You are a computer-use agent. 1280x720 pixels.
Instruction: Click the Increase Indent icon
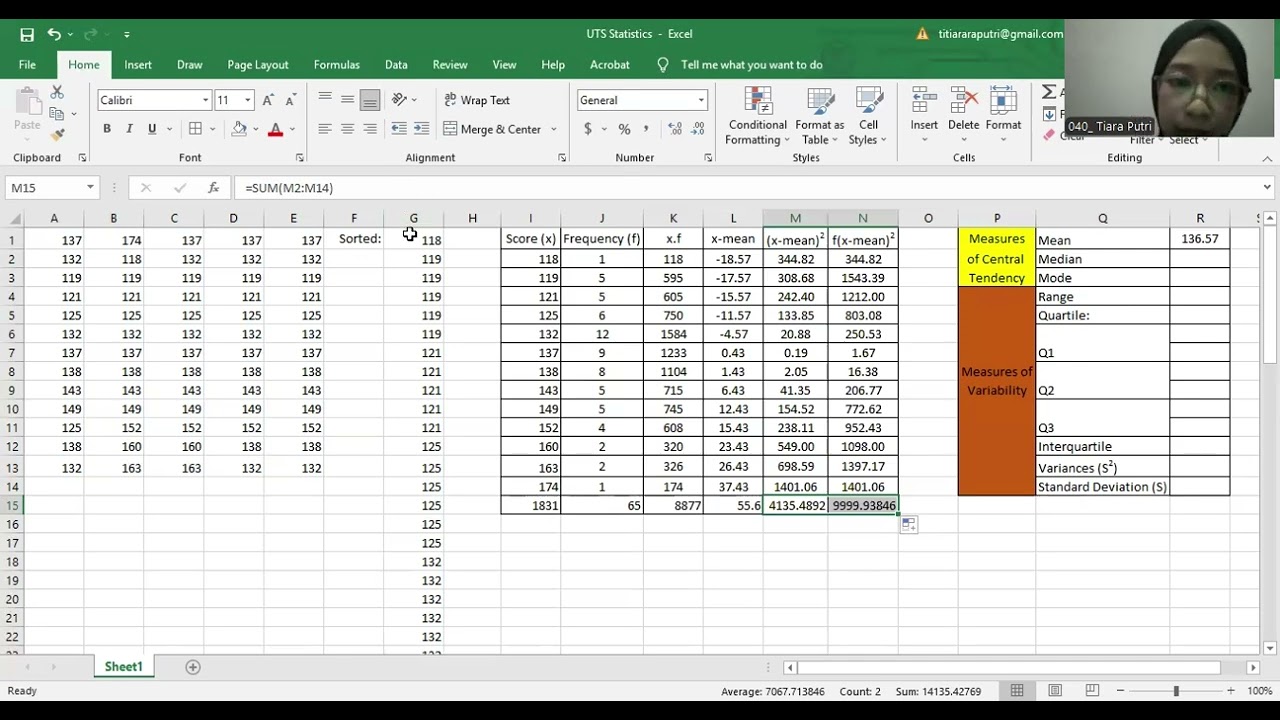[421, 129]
